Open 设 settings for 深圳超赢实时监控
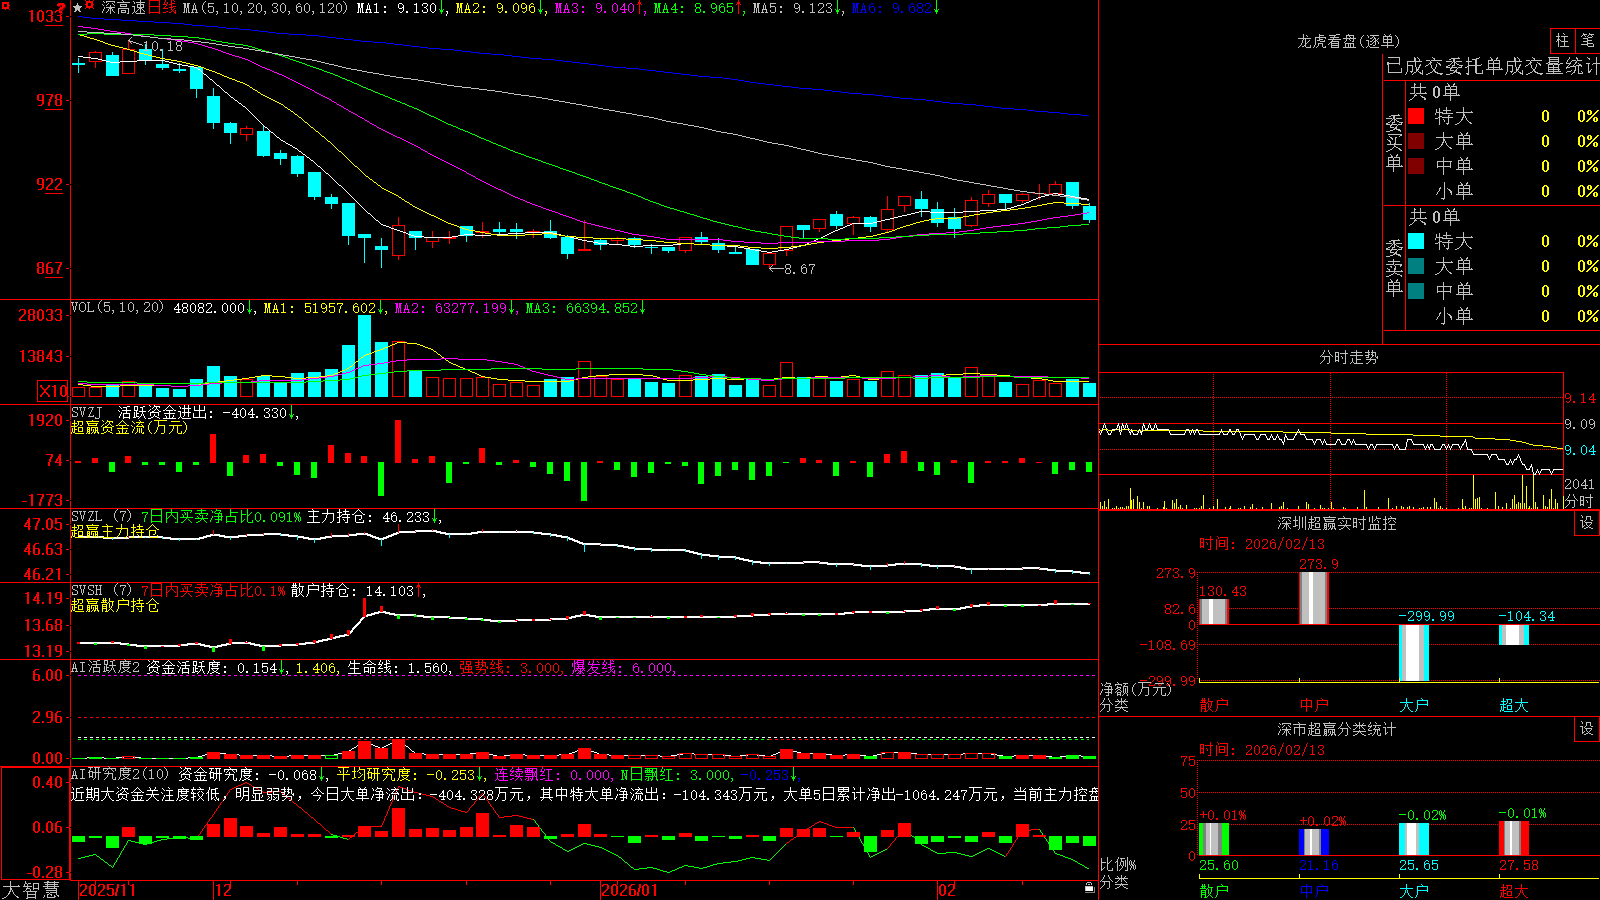 point(1587,523)
